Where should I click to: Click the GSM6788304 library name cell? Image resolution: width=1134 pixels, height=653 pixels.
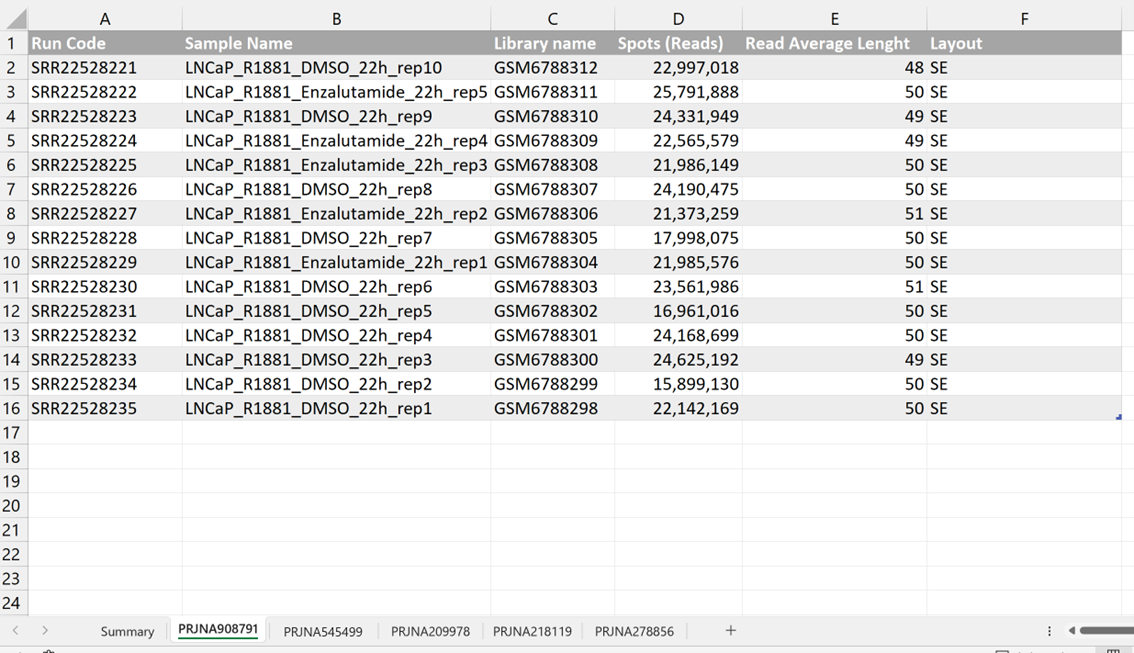551,262
